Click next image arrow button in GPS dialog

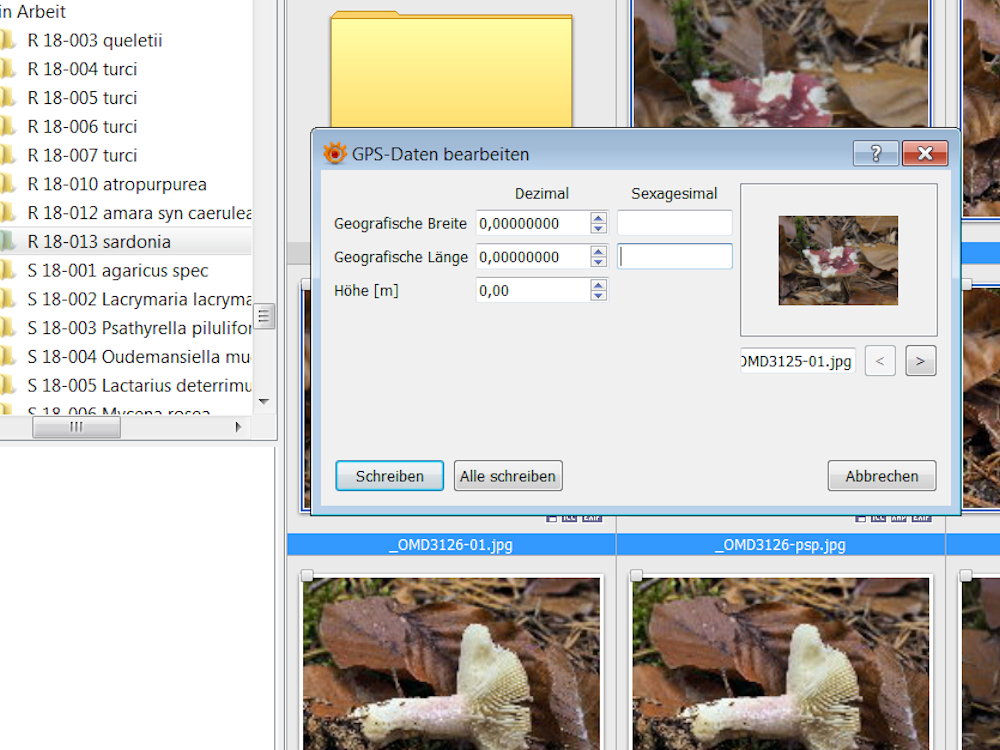point(920,360)
